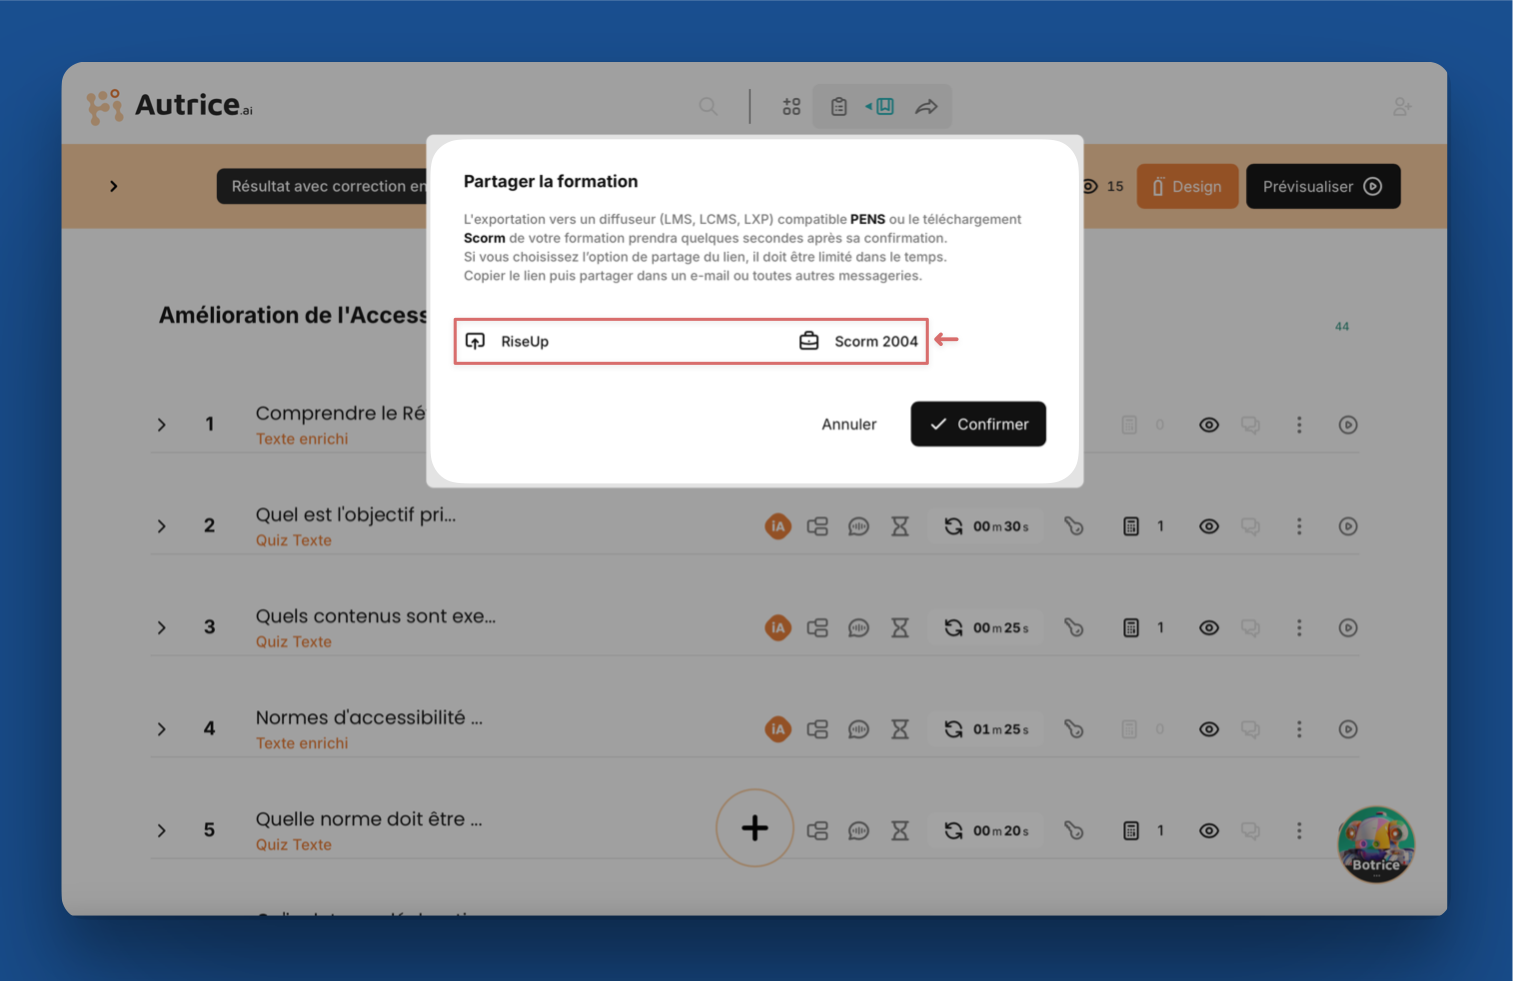Expand row 2 Quel est l'objectif

click(x=162, y=526)
